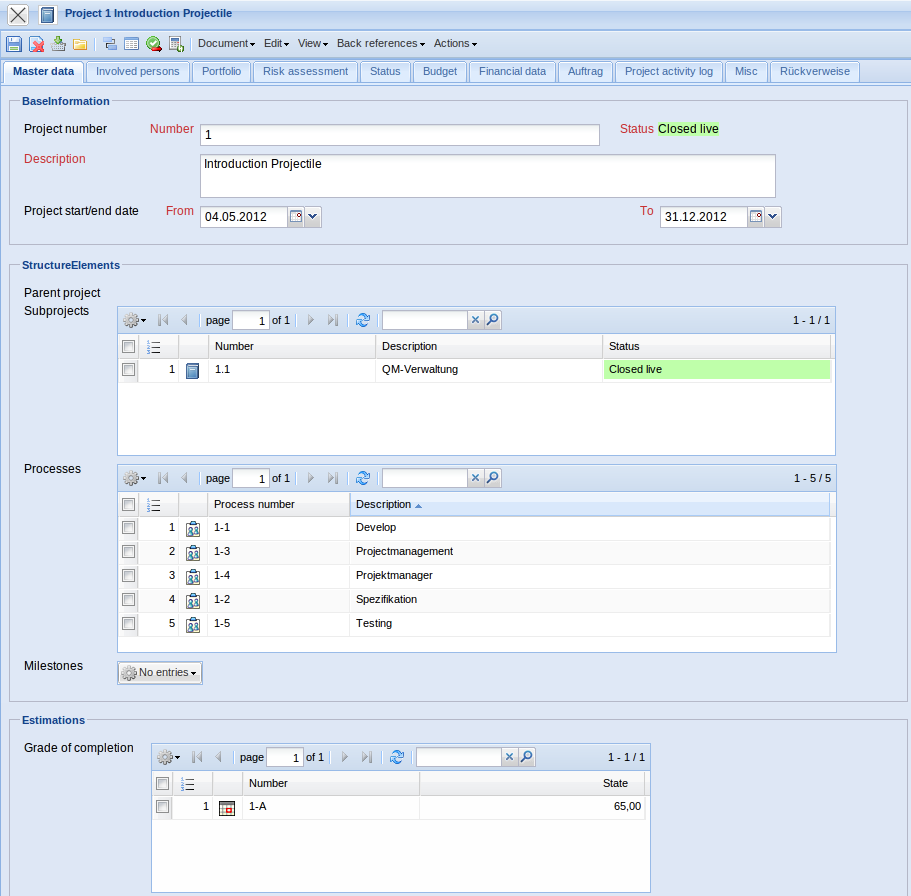The width and height of the screenshot is (911, 896).
Task: Click the yellow folder icon in toolbar
Action: click(80, 44)
